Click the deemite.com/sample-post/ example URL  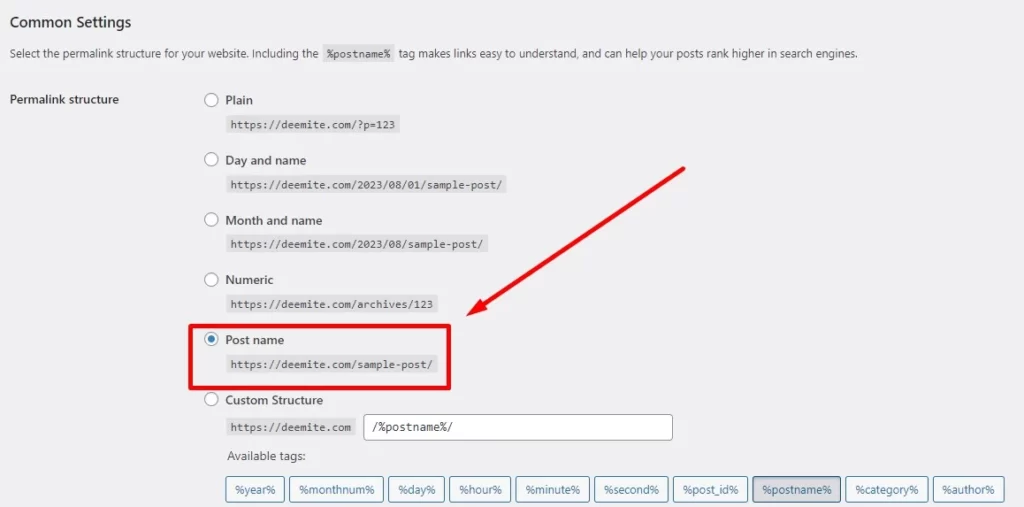(x=332, y=364)
